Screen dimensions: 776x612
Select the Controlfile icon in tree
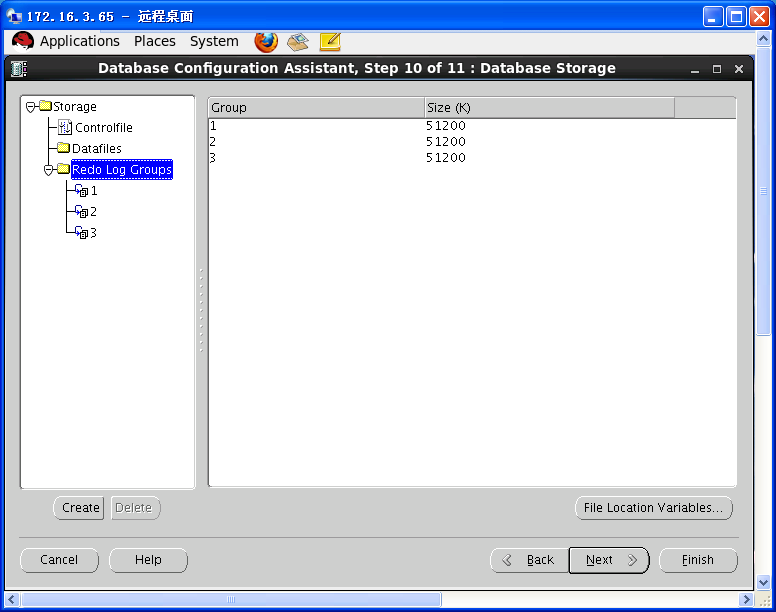click(65, 128)
